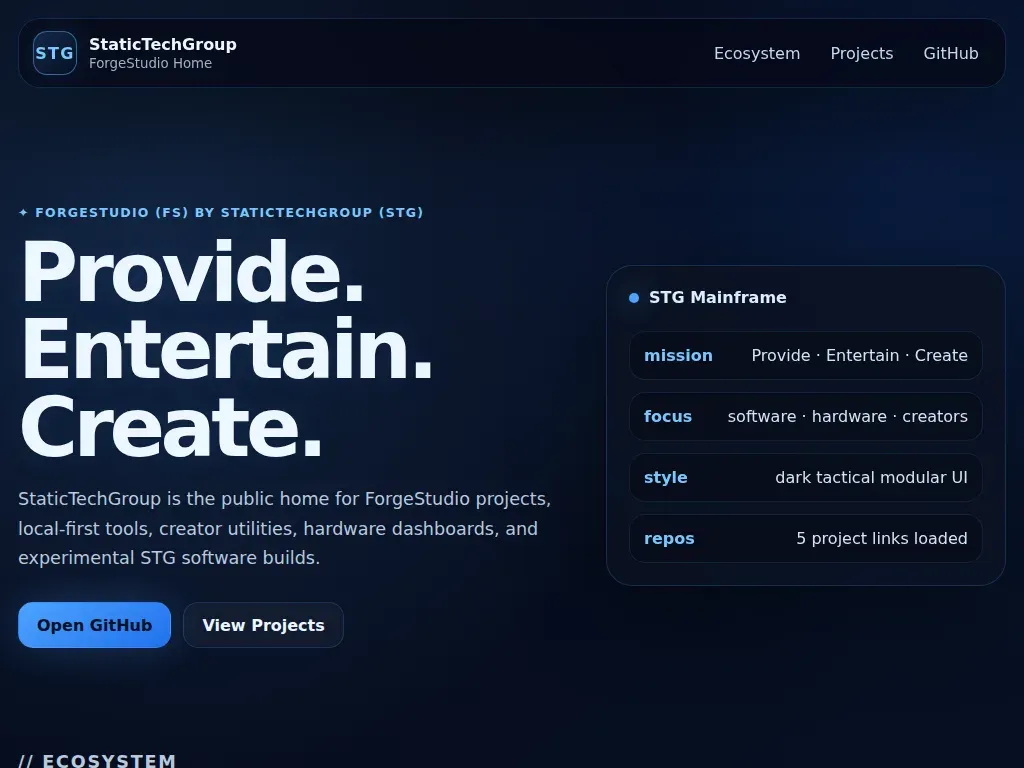Click the ForgeStudio Home subtitle
Viewport: 1024px width, 768px height.
150,63
